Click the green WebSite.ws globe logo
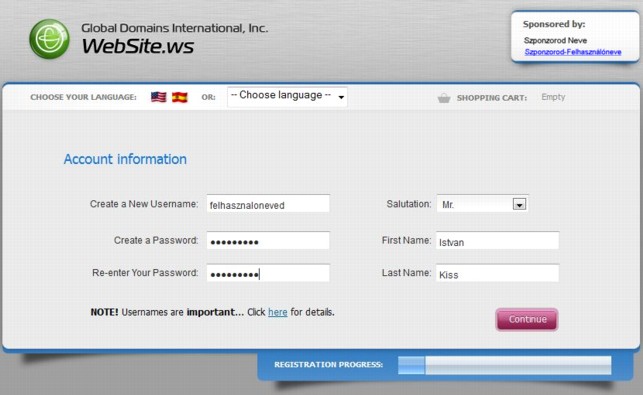Viewport: 643px width, 395px height. pos(50,39)
